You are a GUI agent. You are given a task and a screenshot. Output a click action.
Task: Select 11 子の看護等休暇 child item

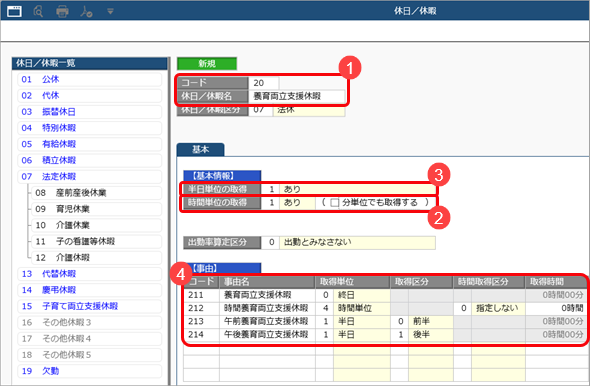(96, 241)
